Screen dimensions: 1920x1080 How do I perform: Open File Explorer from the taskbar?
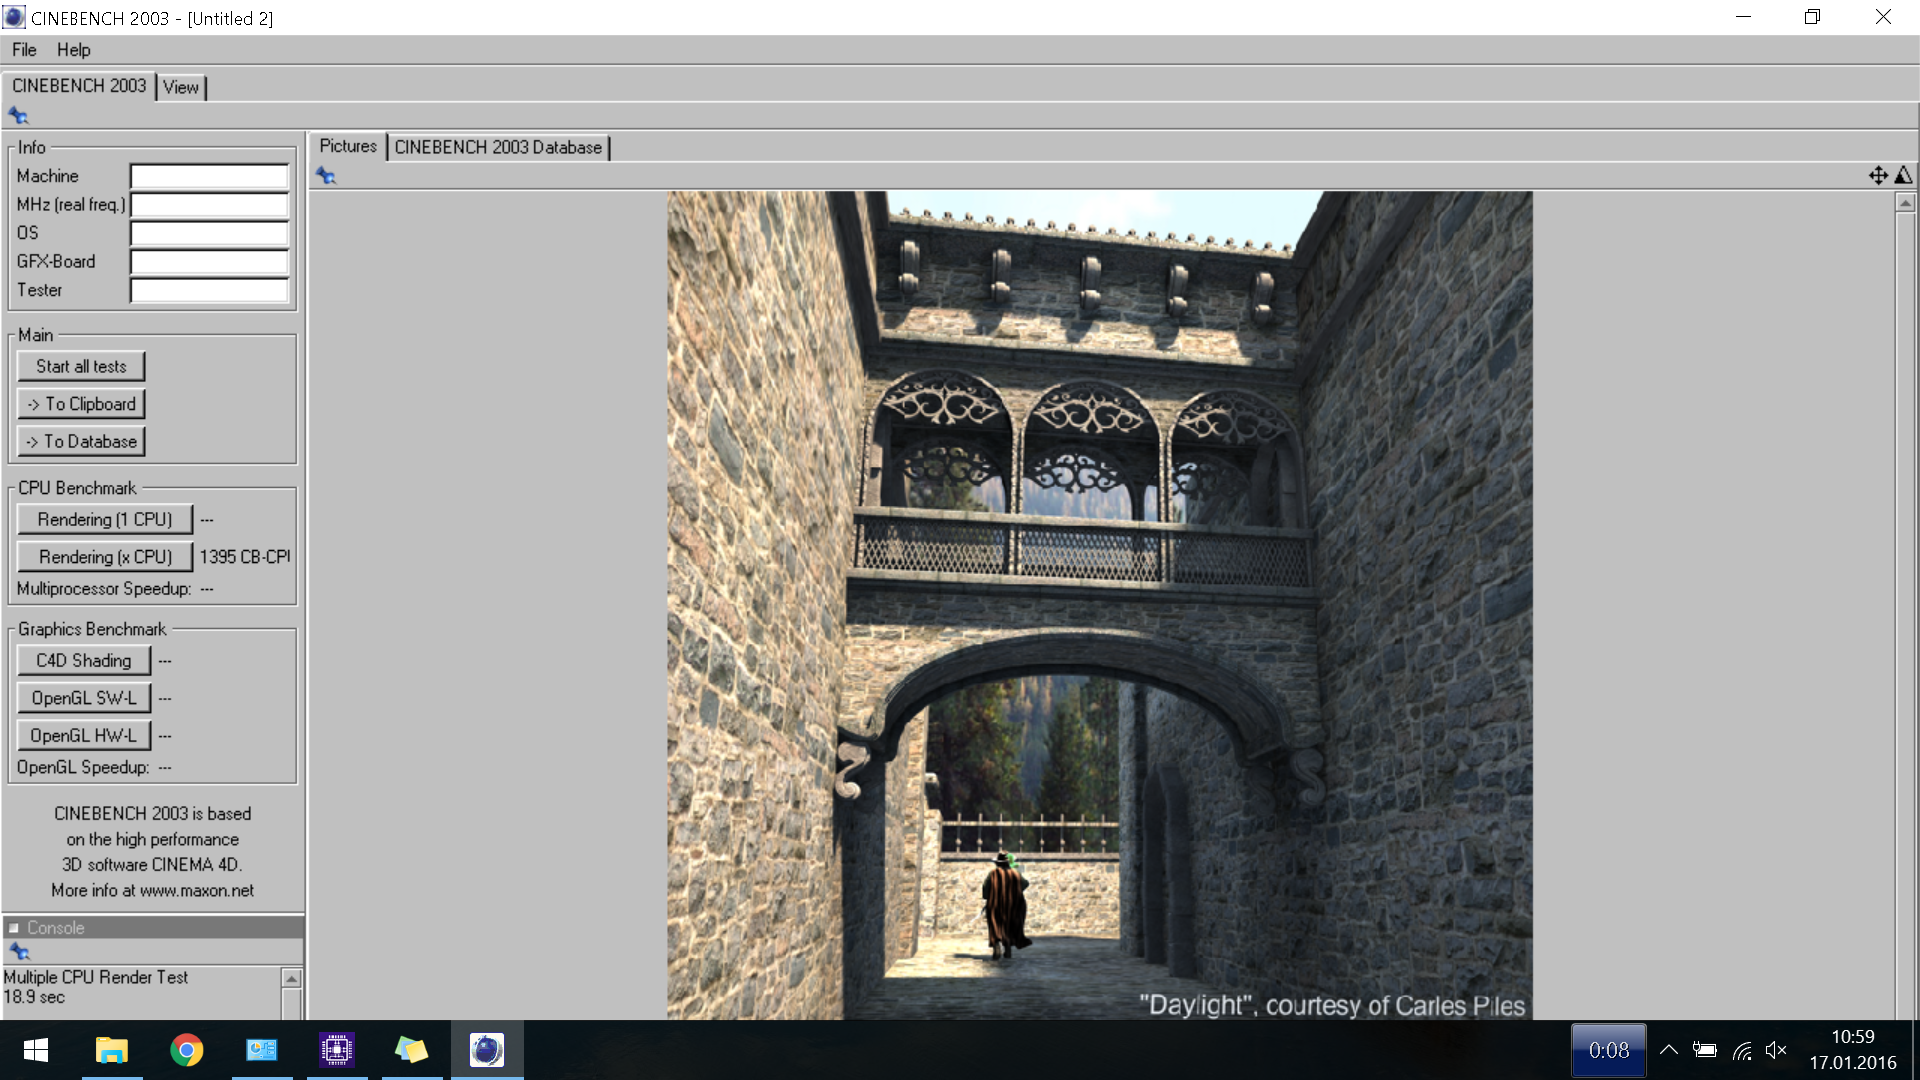point(111,1050)
